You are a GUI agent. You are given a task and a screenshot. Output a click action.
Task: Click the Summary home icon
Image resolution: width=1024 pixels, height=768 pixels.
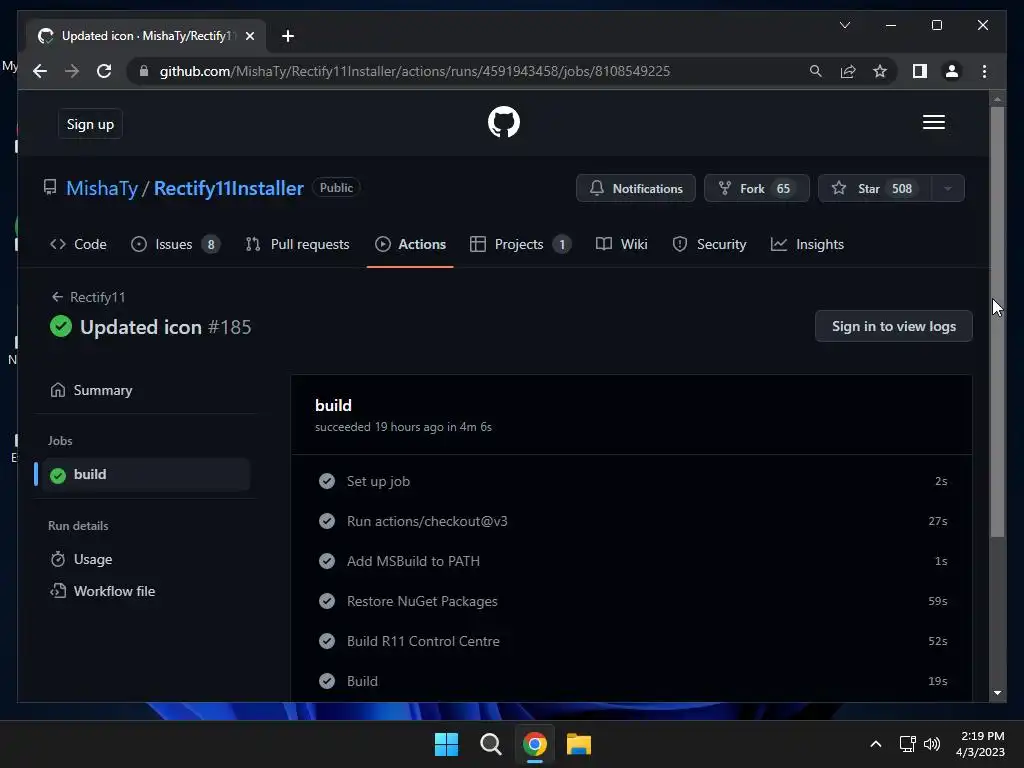57,390
